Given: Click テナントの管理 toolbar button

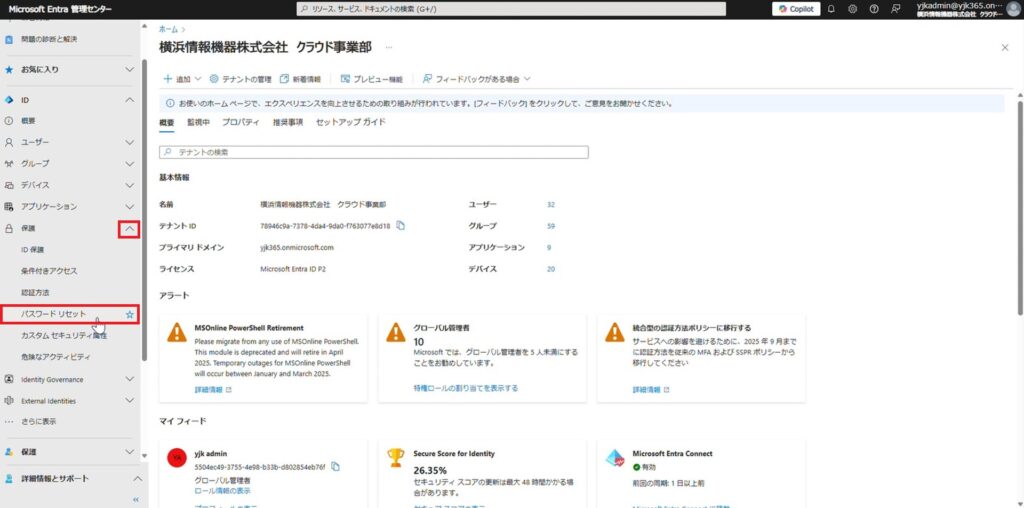Looking at the screenshot, I should (x=240, y=79).
